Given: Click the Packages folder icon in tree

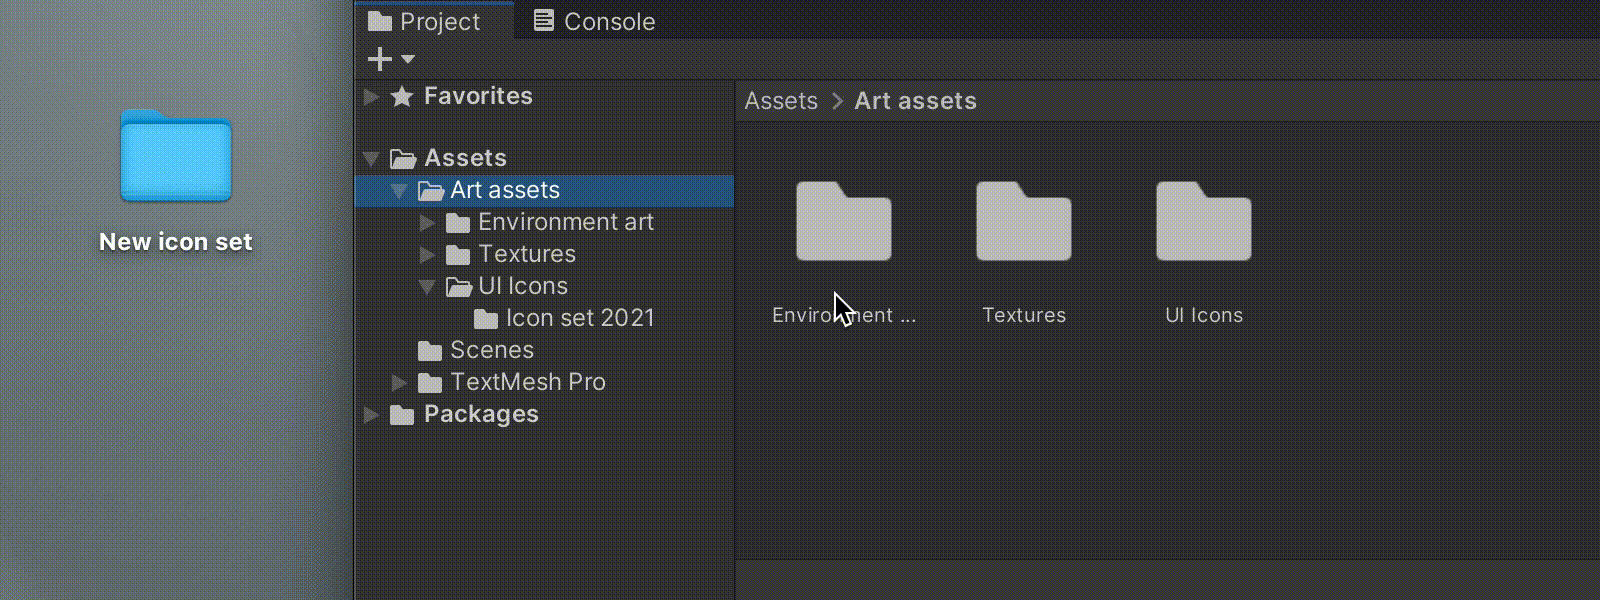Looking at the screenshot, I should (x=402, y=415).
